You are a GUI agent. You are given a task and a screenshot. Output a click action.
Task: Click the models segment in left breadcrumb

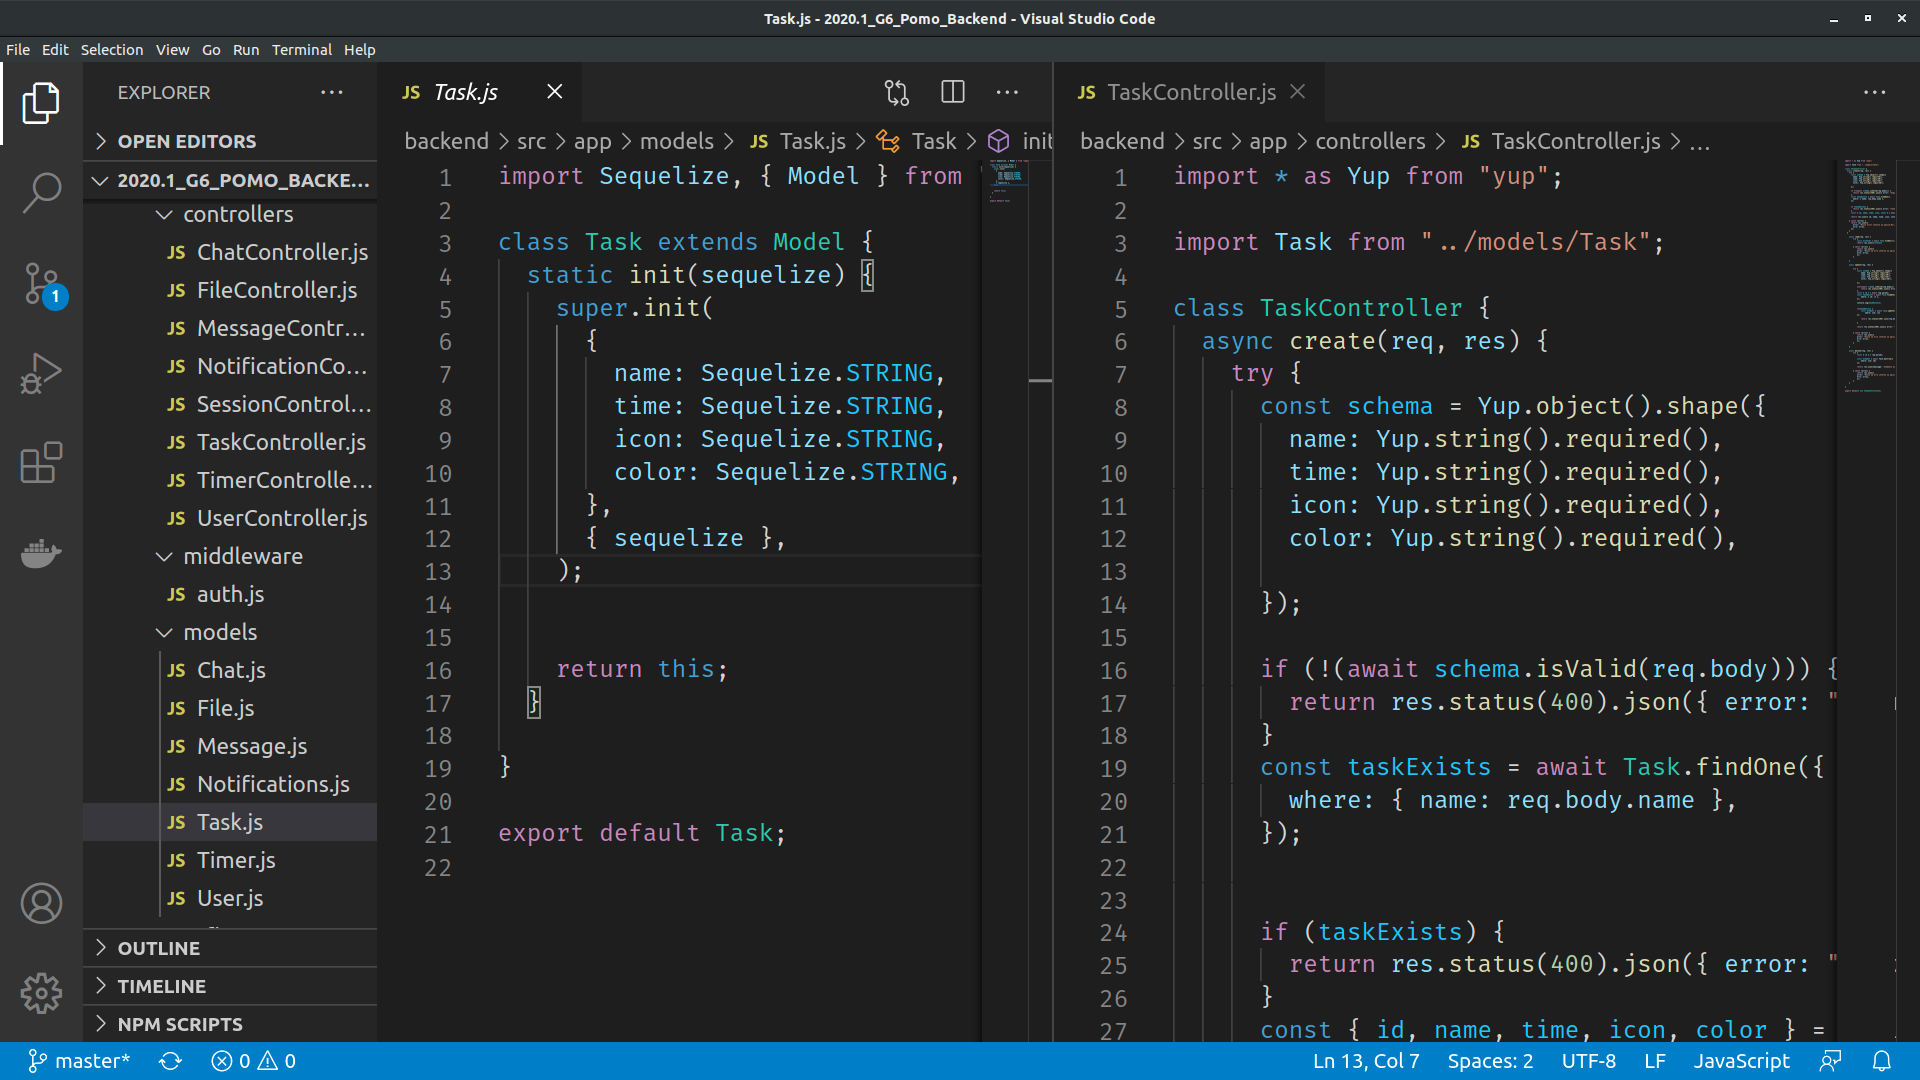coord(677,141)
